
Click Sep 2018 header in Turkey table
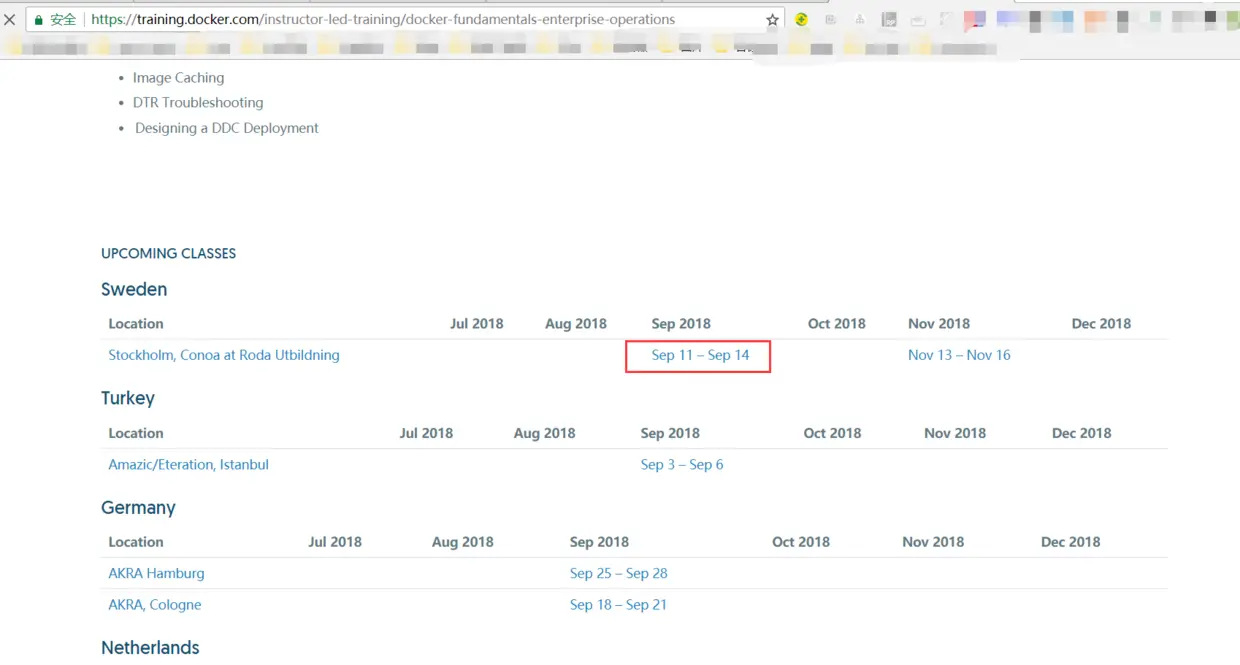click(670, 434)
